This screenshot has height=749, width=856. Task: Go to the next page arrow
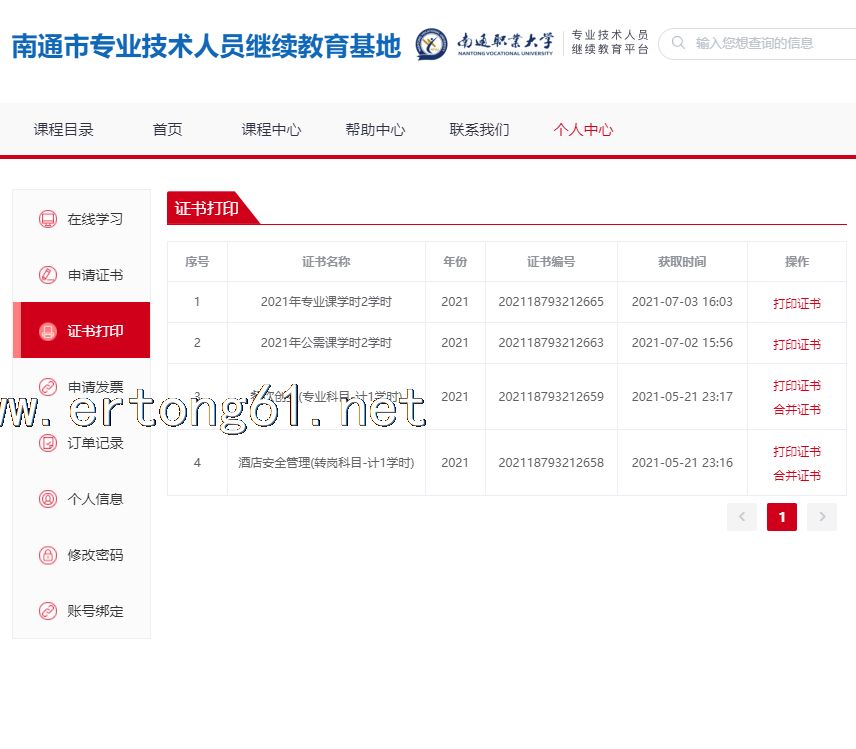[x=822, y=516]
